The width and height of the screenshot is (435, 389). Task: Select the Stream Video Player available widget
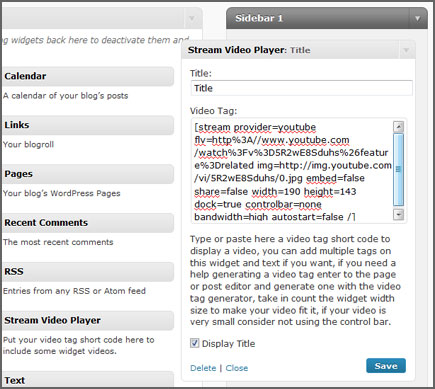[88, 320]
